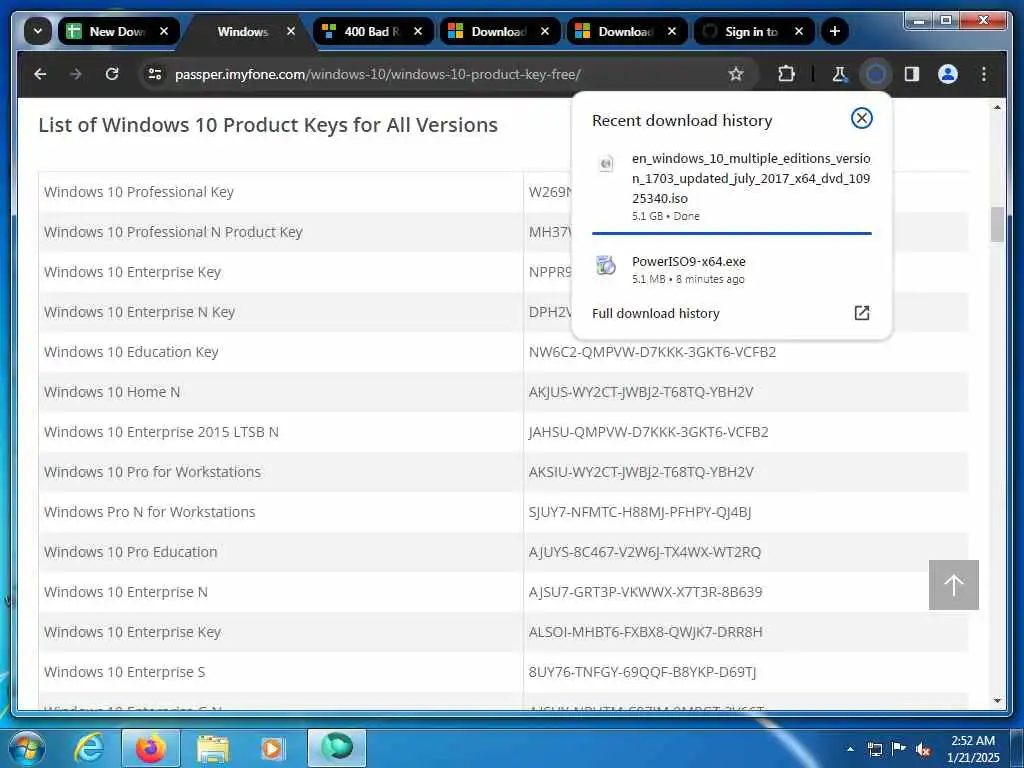Close the Windows tab
The width and height of the screenshot is (1024, 768).
coord(291,31)
